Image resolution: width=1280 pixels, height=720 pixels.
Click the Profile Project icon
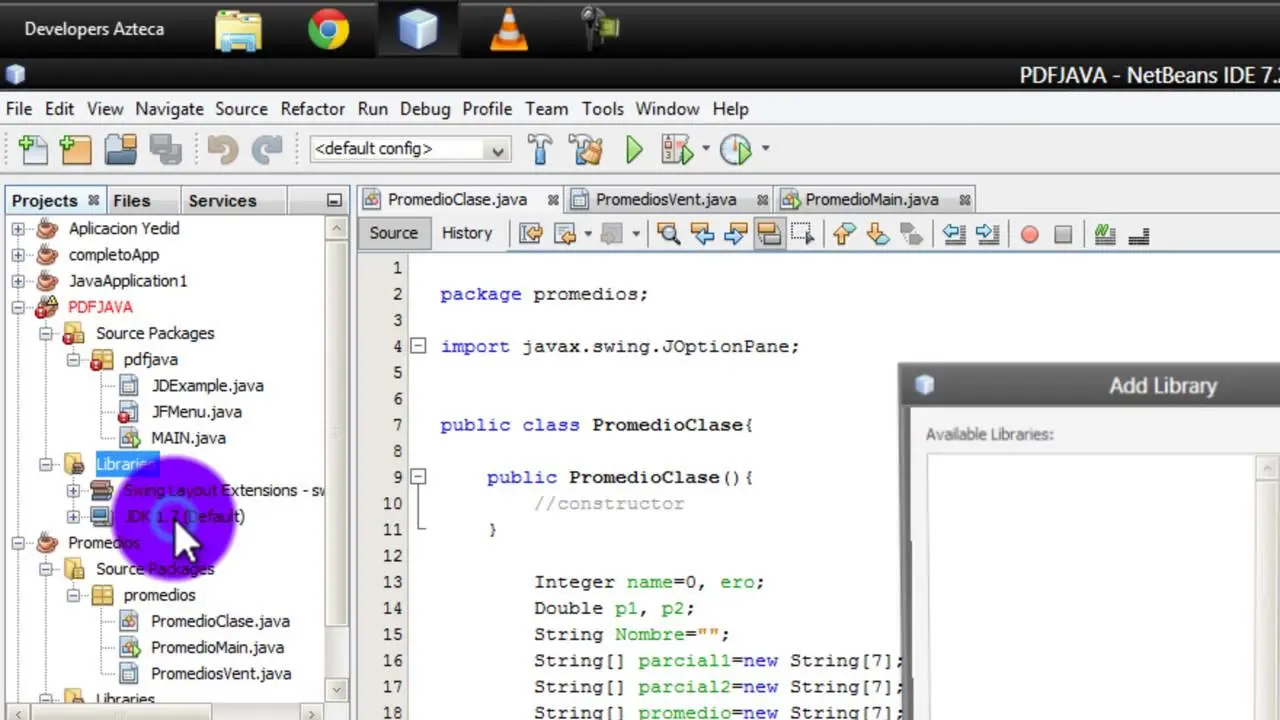736,150
